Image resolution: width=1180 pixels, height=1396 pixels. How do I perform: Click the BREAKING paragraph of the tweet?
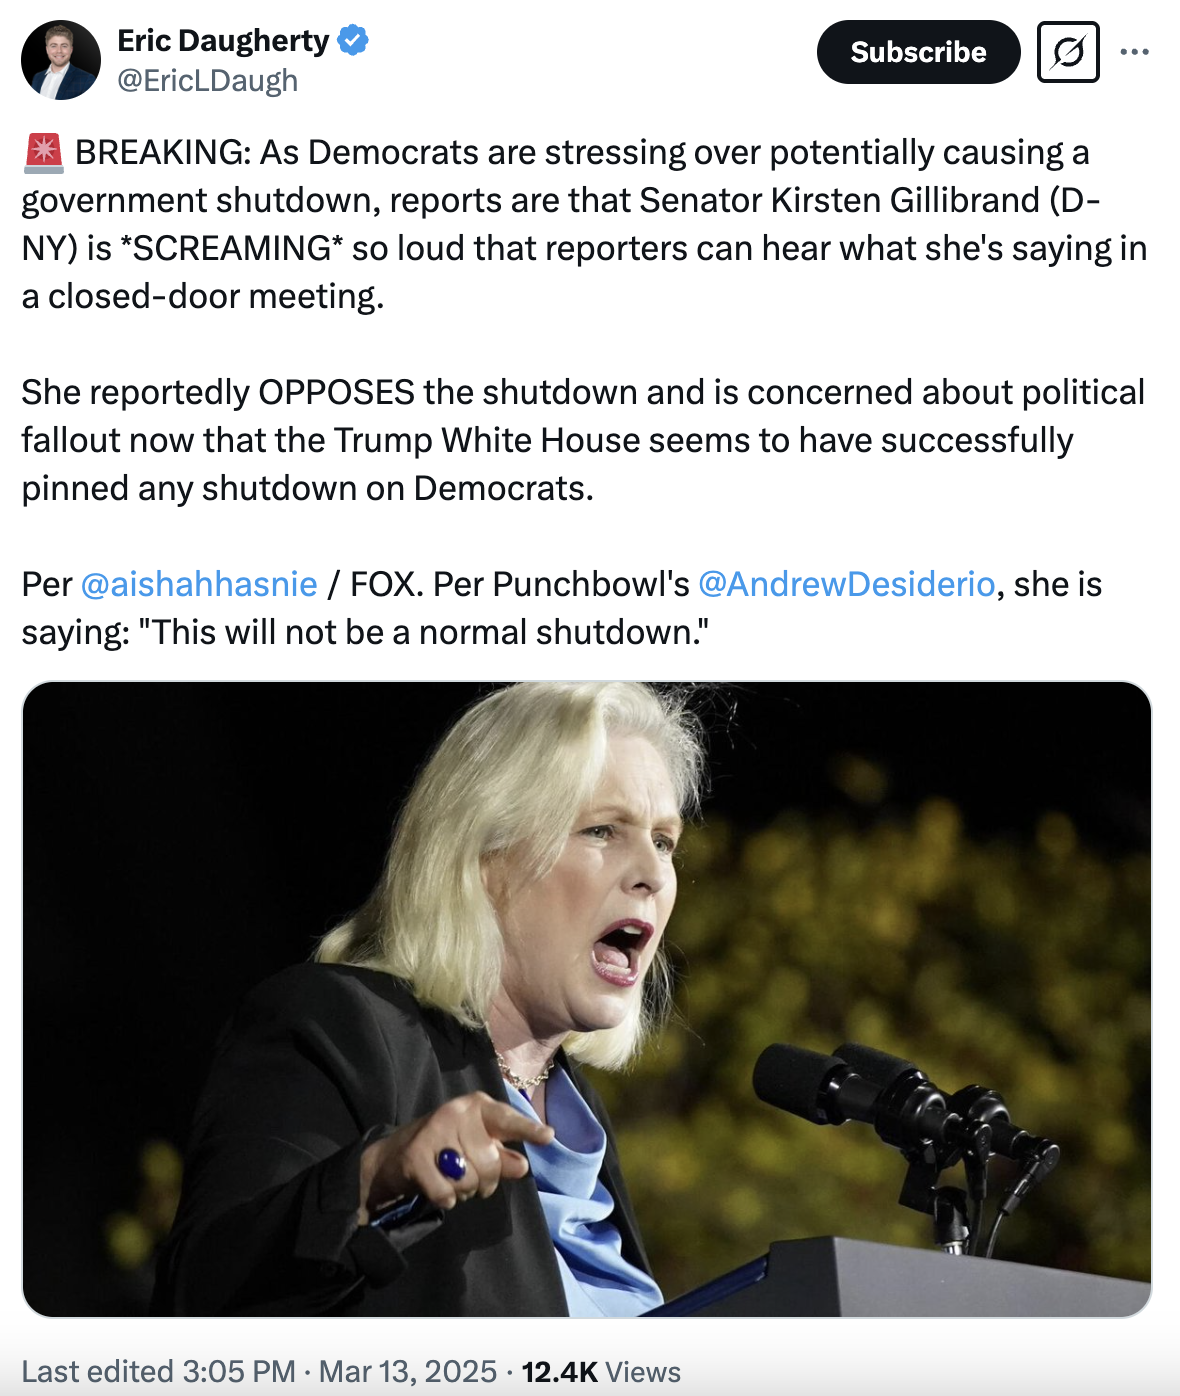(585, 224)
